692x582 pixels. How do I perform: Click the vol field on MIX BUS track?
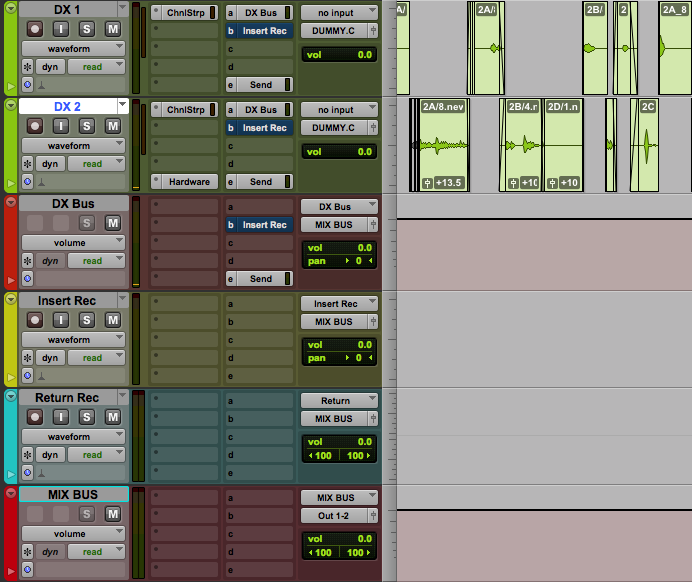tap(340, 539)
